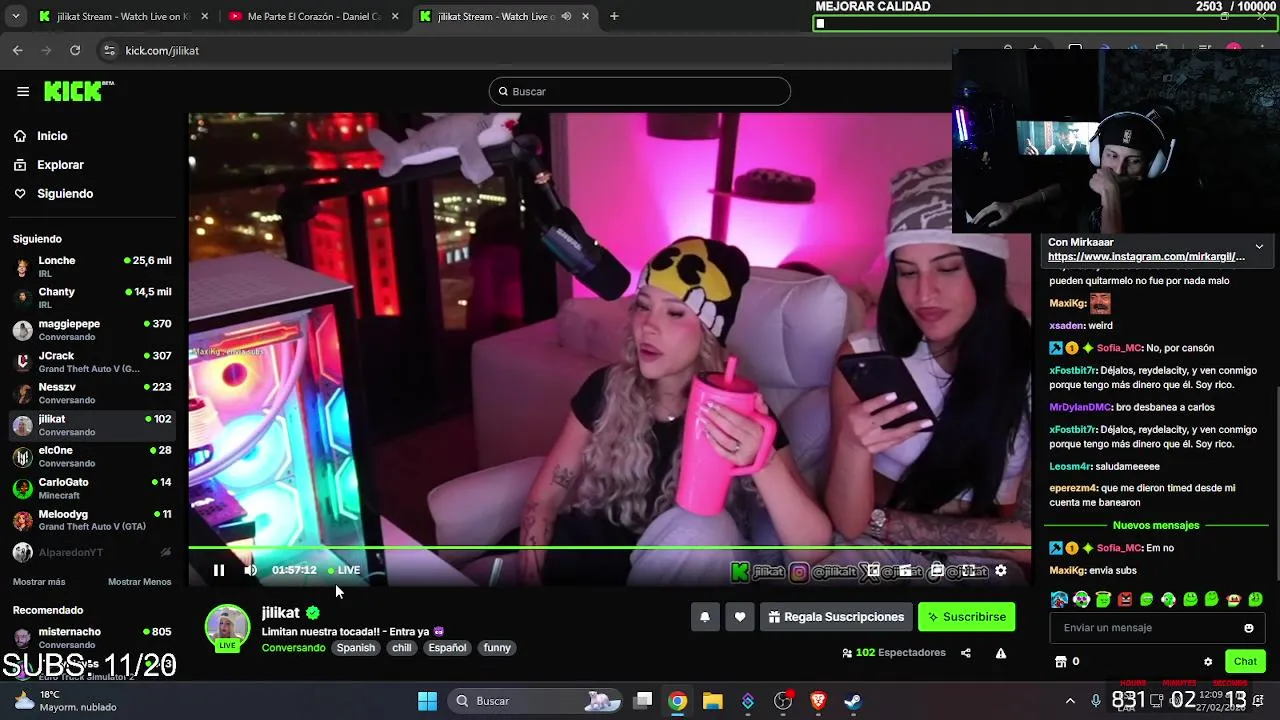The width and height of the screenshot is (1280, 720).
Task: Click the search magnifier icon
Action: (503, 91)
